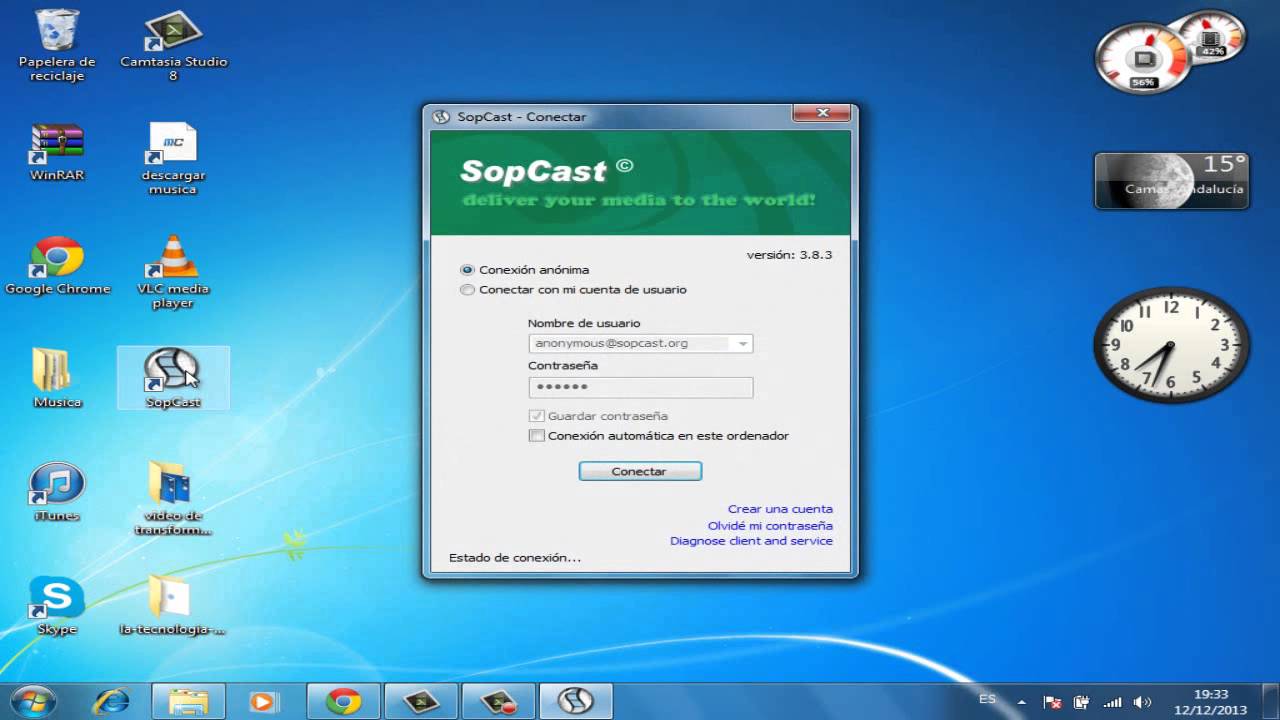Switch to the SopCast taskbar item

pos(576,702)
